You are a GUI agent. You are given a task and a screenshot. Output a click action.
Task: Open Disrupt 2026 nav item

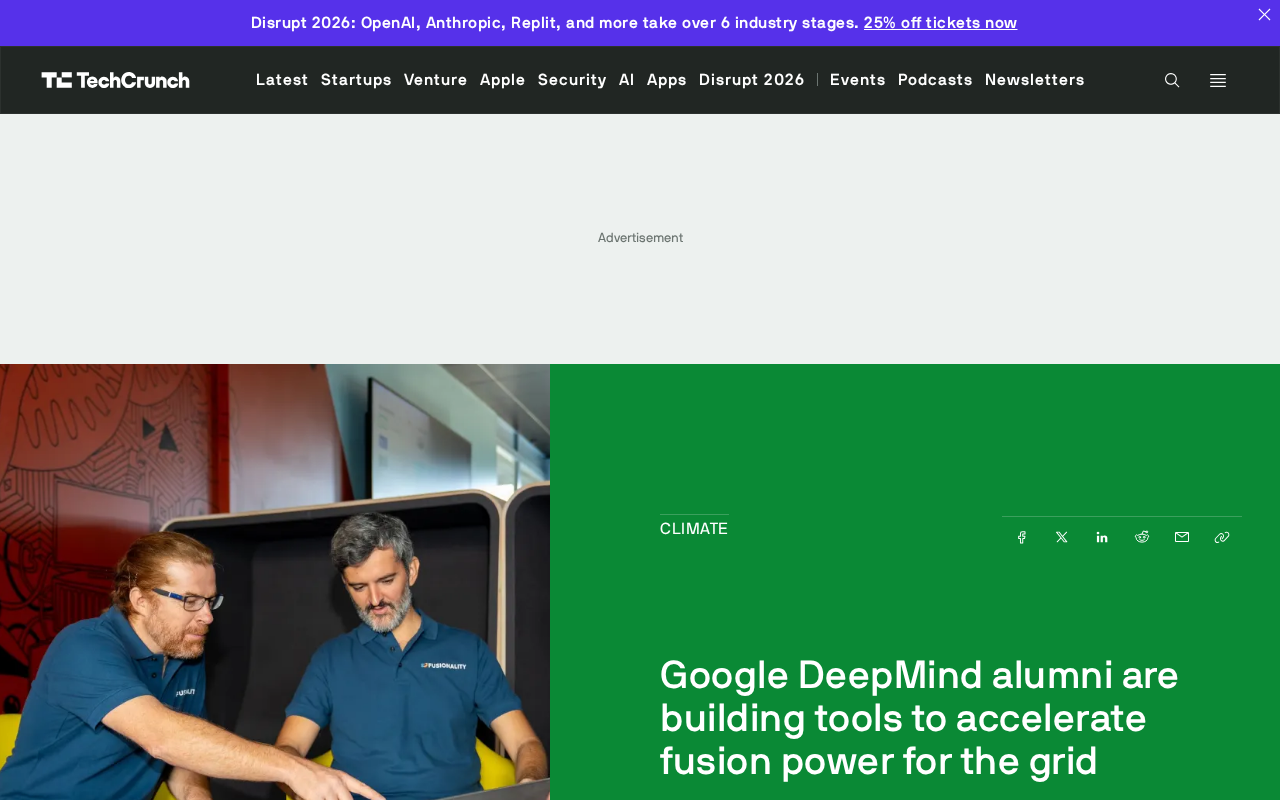click(752, 80)
